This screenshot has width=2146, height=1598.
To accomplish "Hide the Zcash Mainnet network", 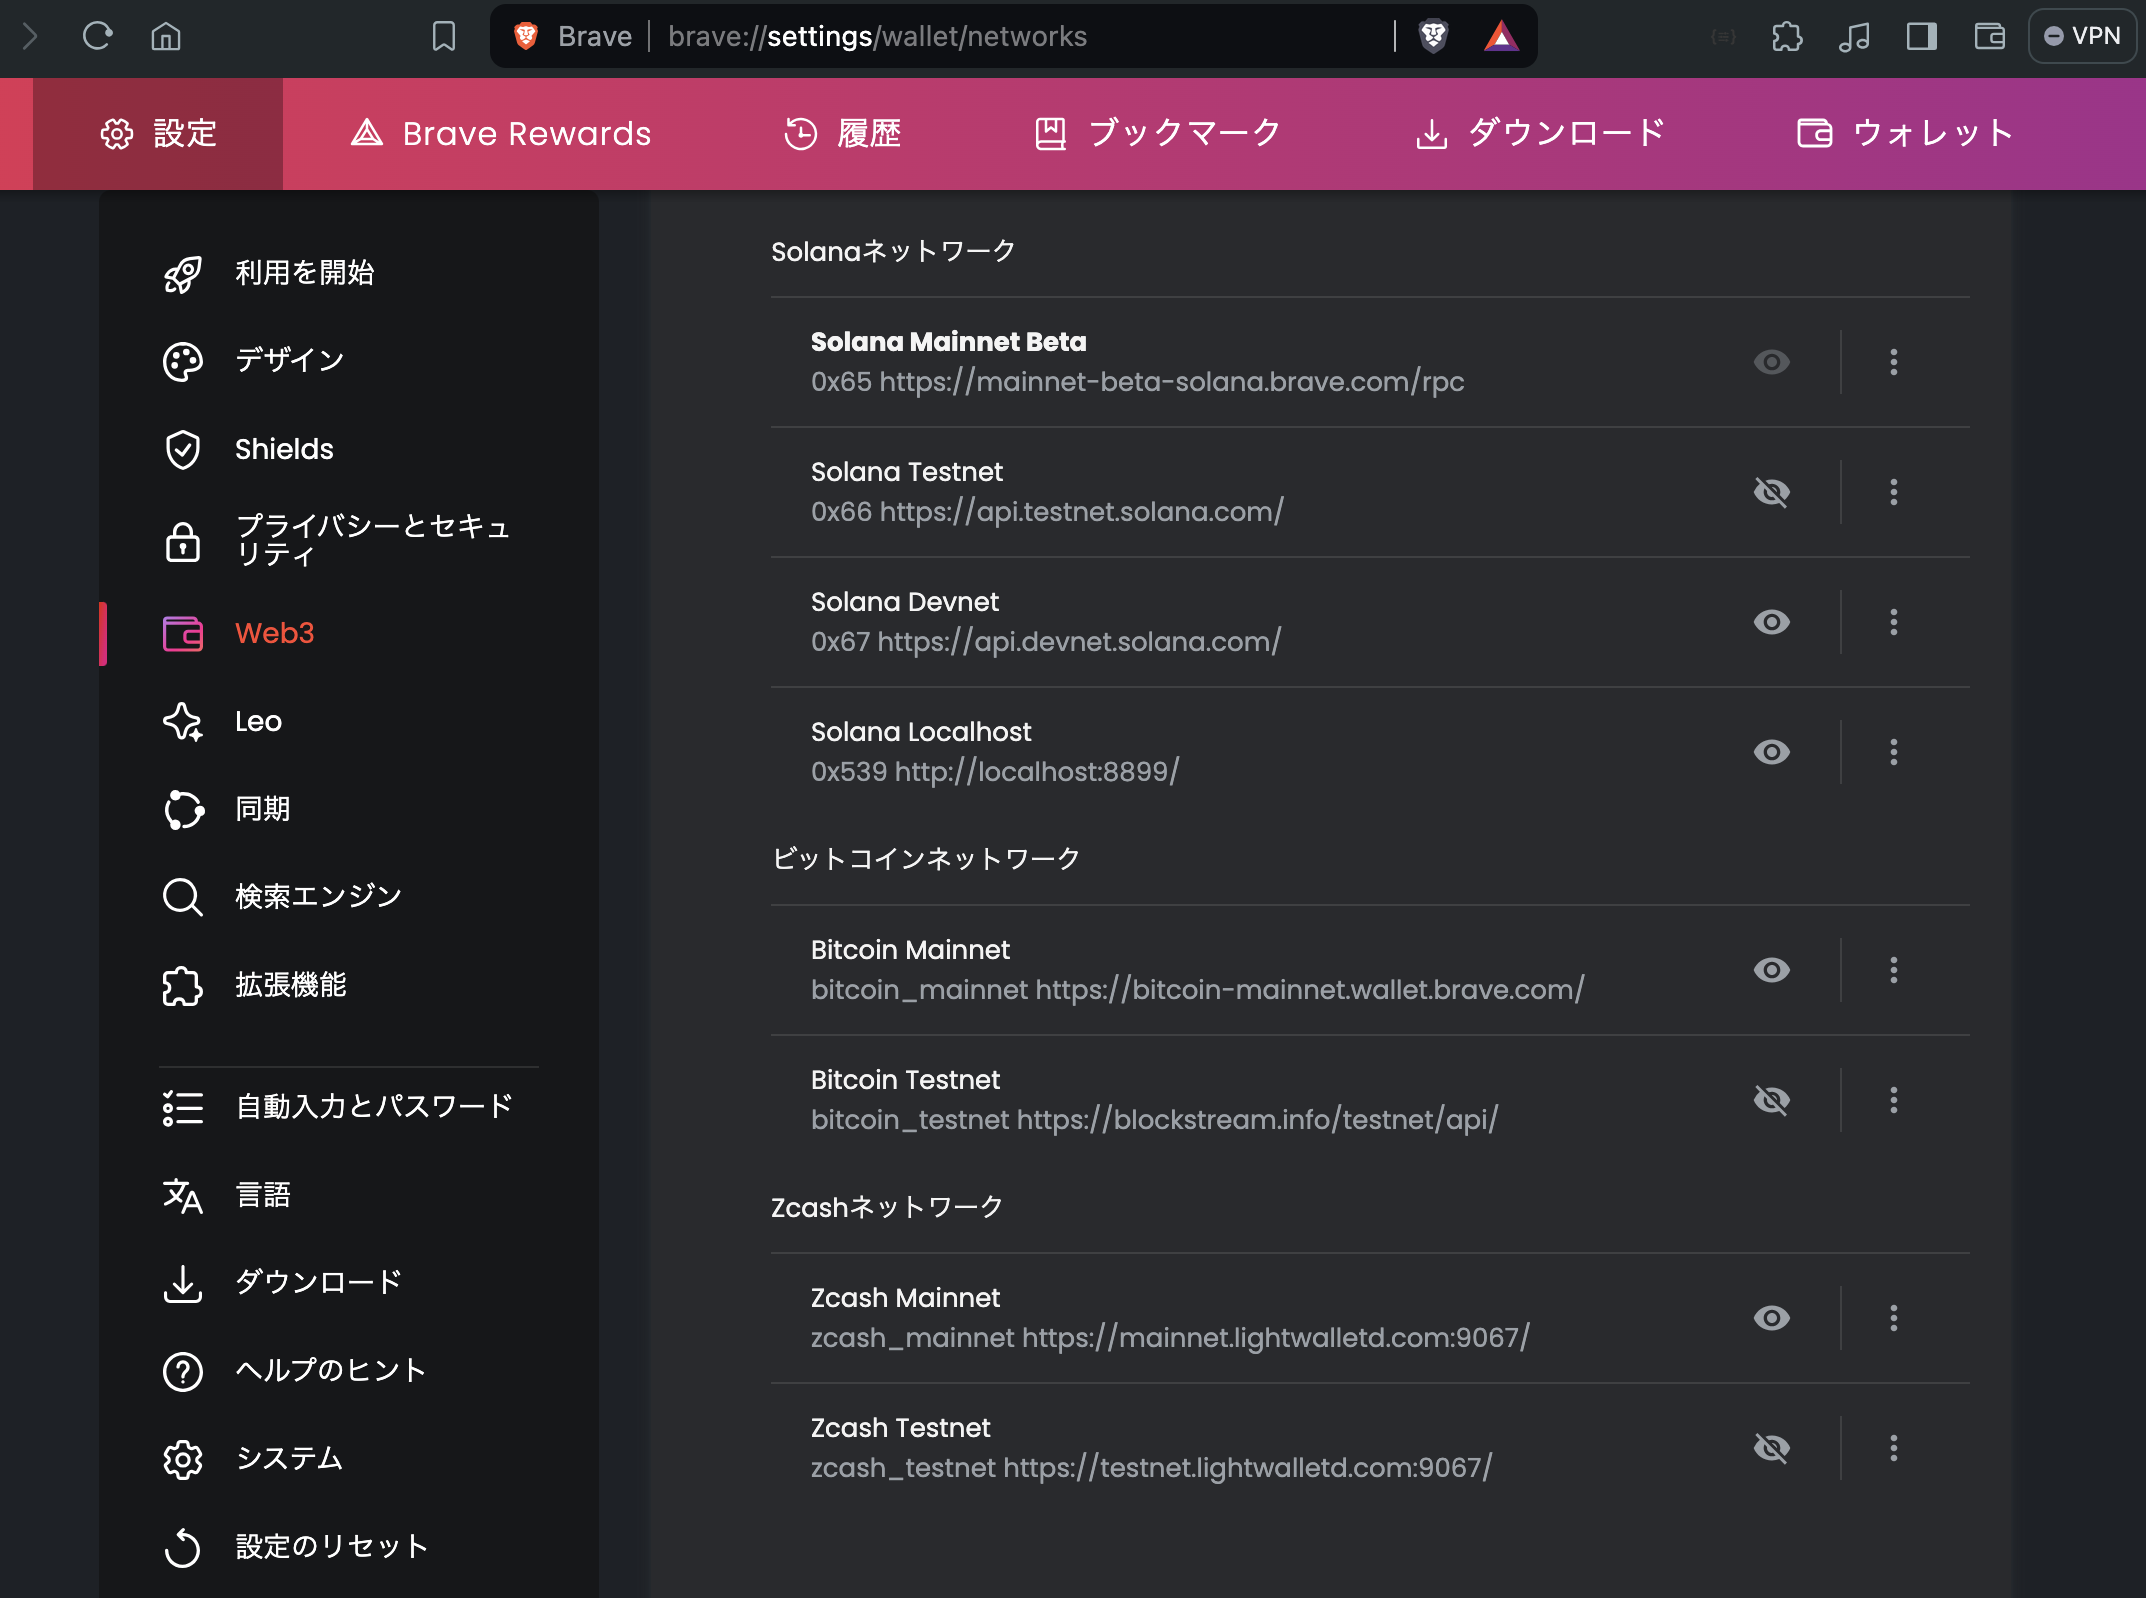I will (1771, 1318).
